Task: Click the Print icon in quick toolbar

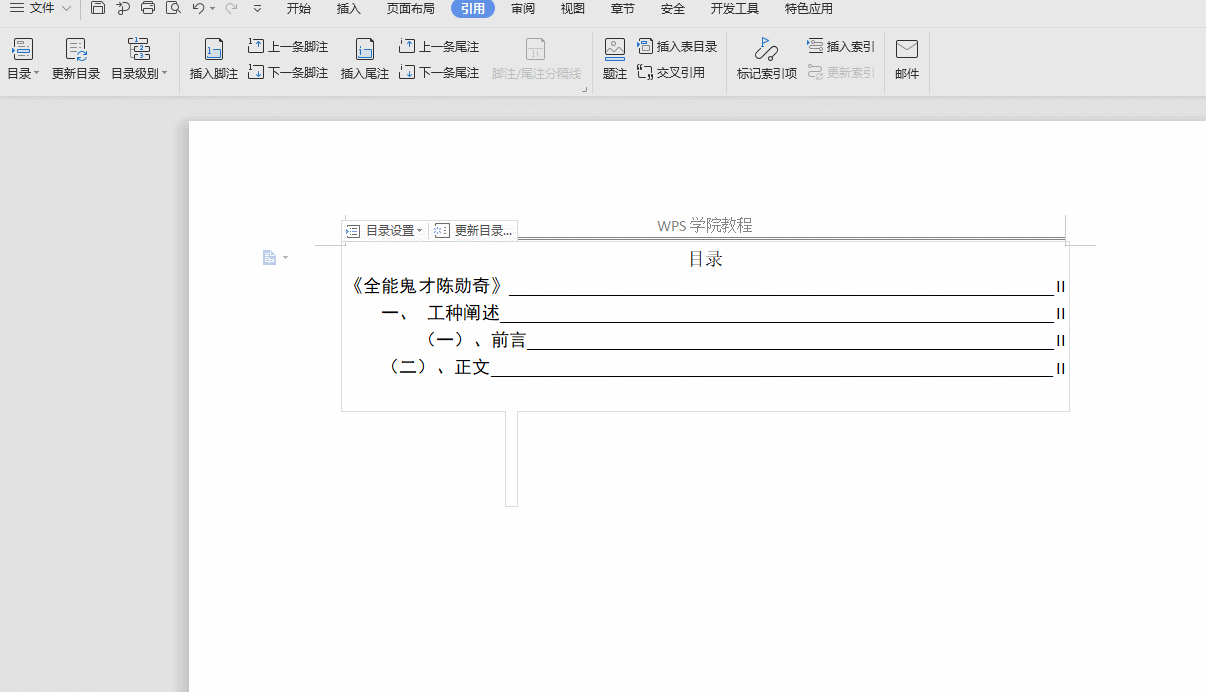Action: pos(148,9)
